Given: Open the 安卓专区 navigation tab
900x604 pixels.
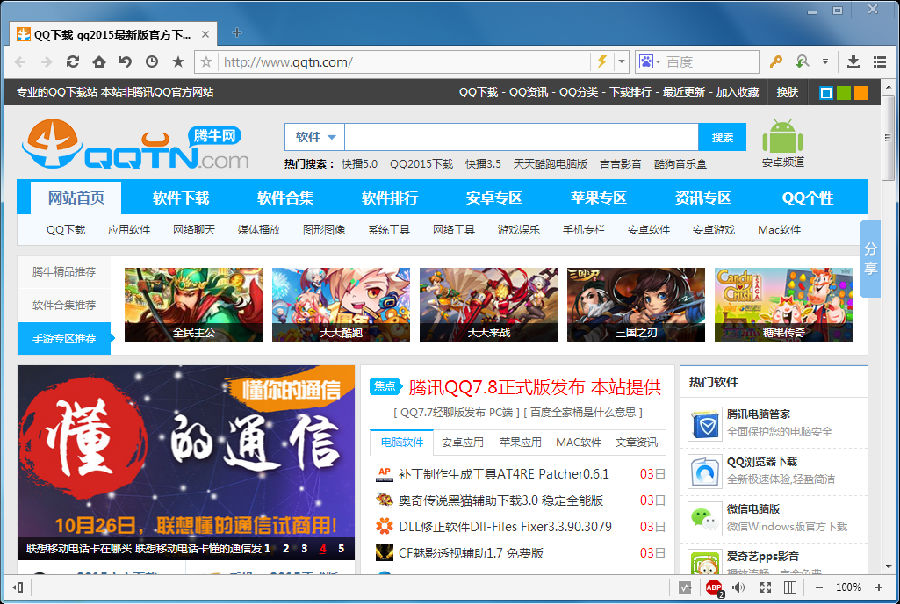Looking at the screenshot, I should pos(494,198).
